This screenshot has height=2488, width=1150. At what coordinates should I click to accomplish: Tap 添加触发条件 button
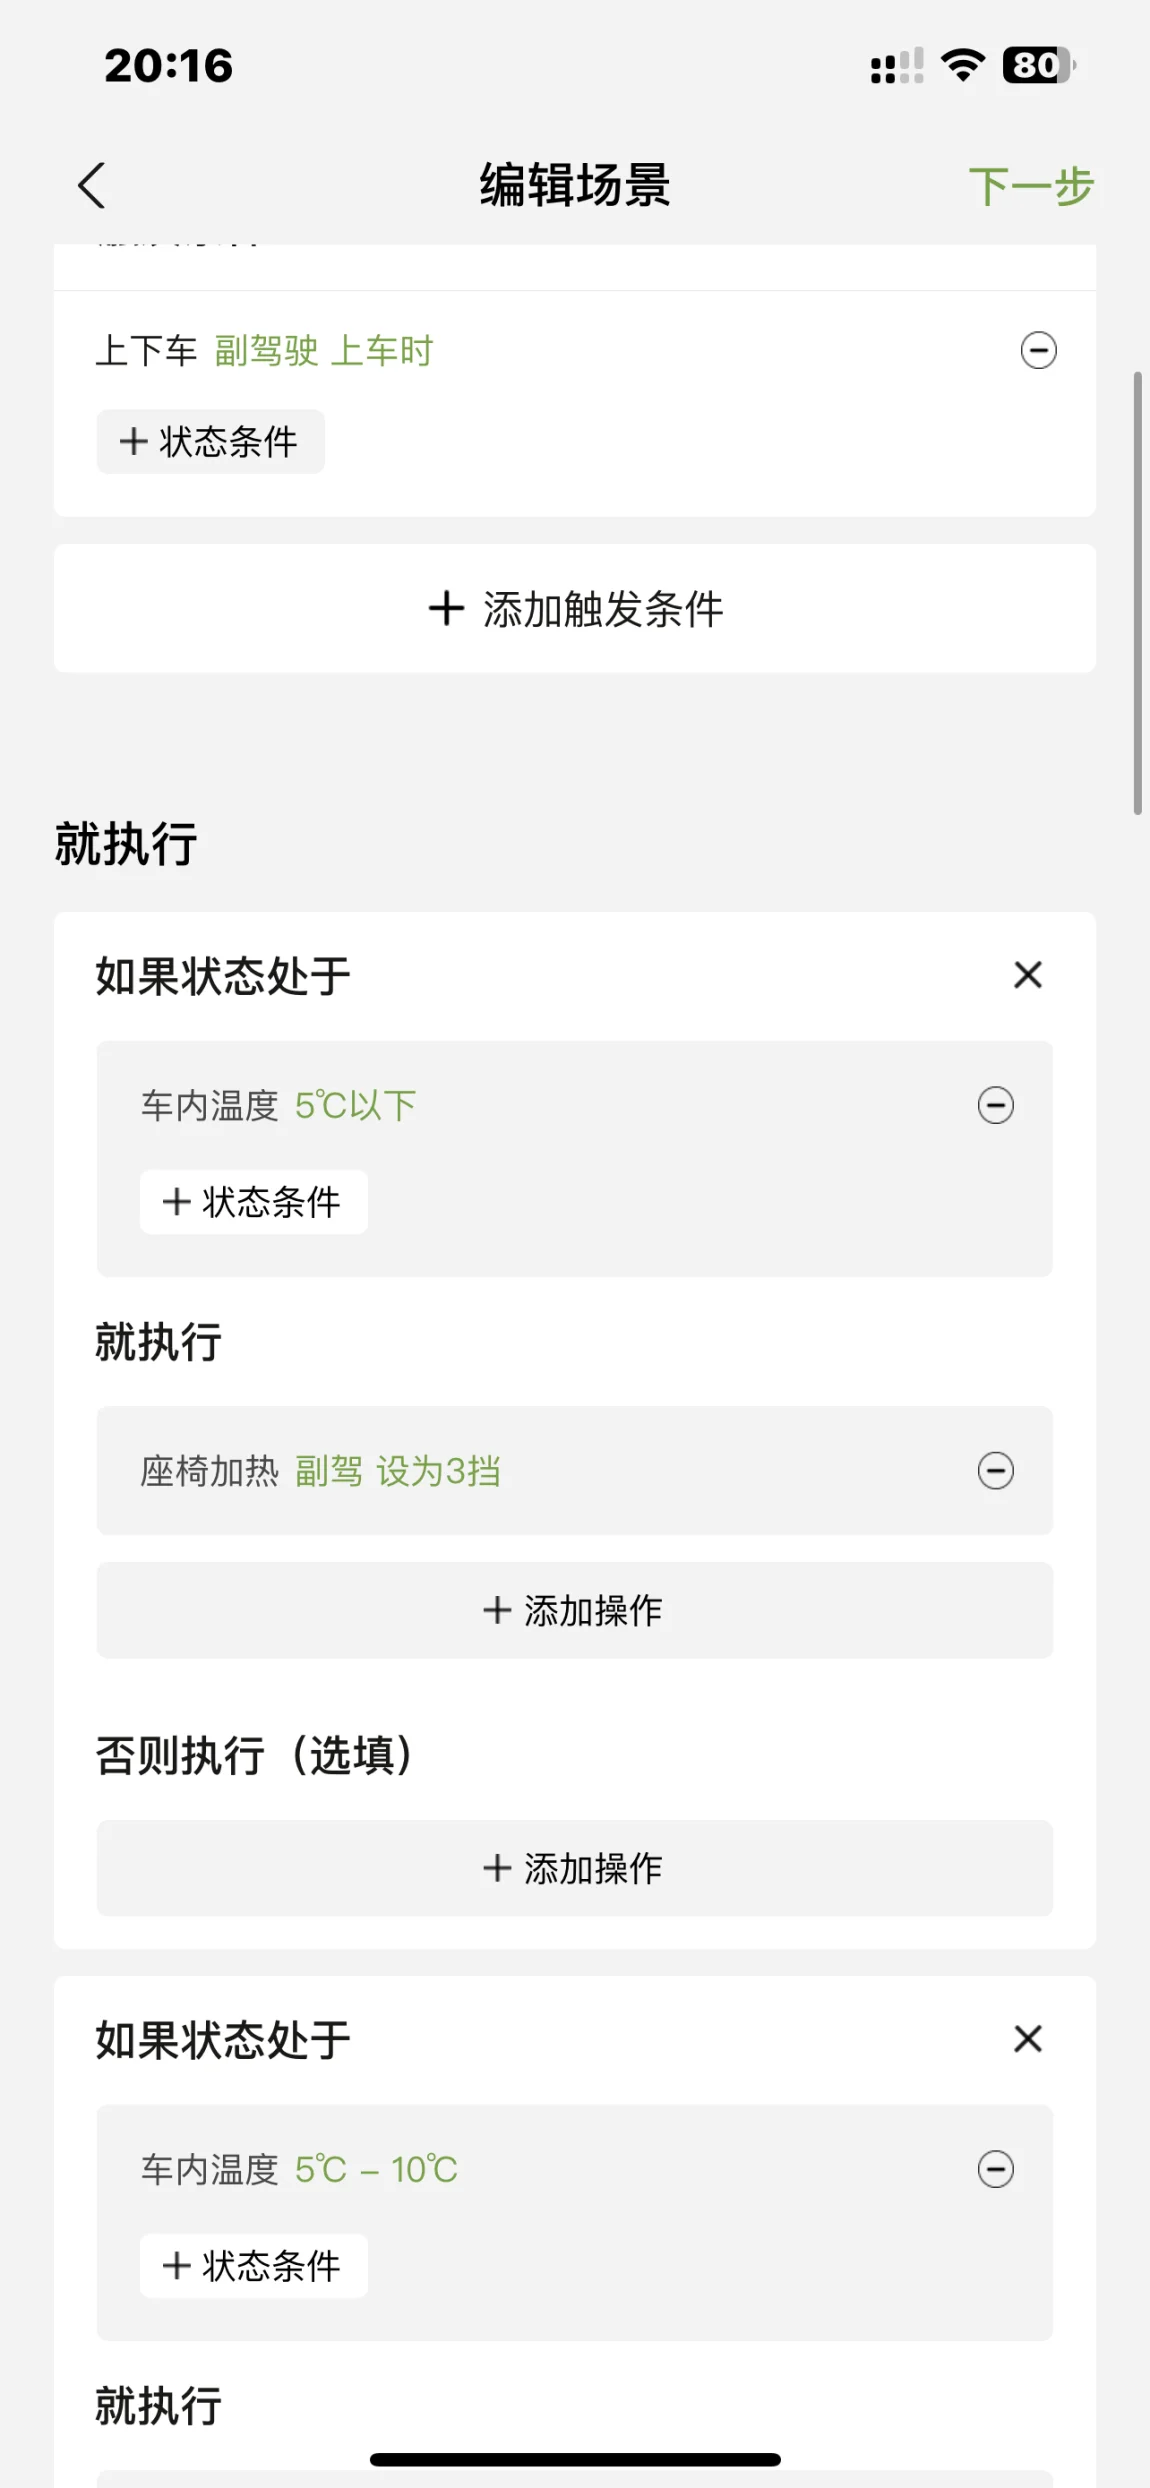coord(575,609)
